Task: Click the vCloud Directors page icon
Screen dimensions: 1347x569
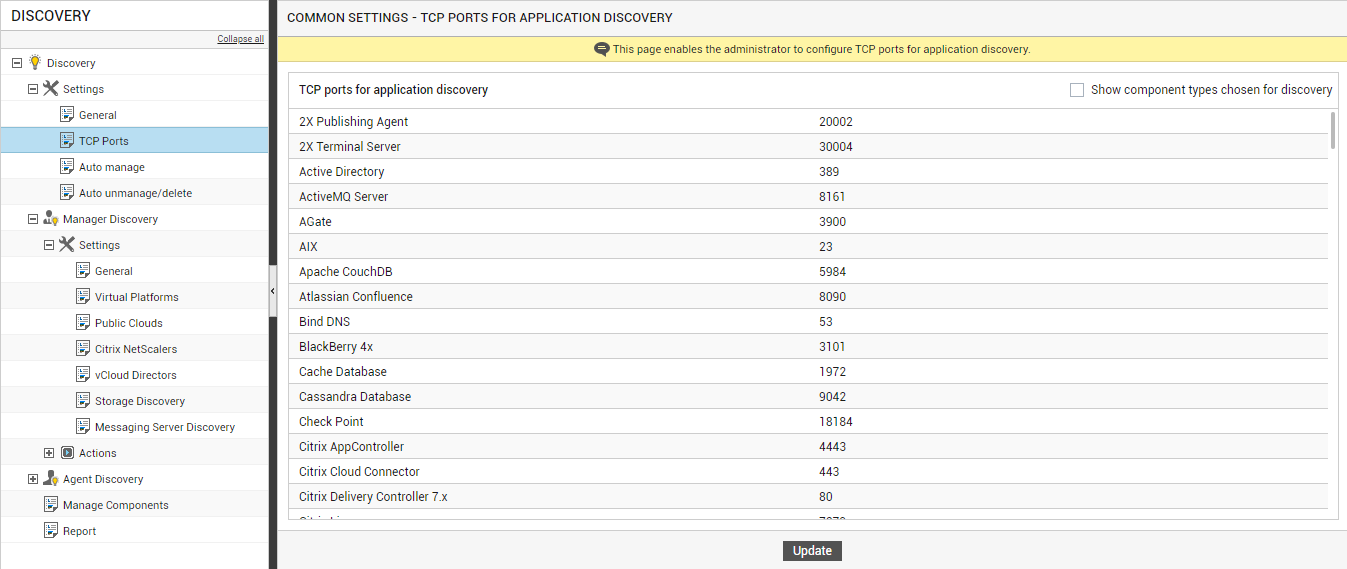Action: (83, 374)
